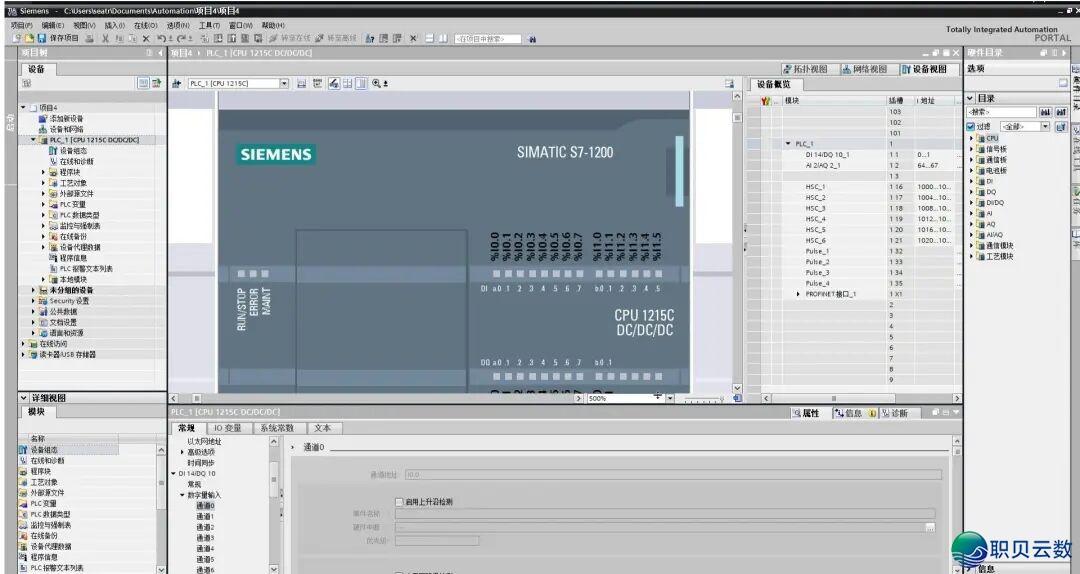Viewport: 1080px width, 574px height.
Task: Click the new project toolbar icon
Action: pos(17,39)
